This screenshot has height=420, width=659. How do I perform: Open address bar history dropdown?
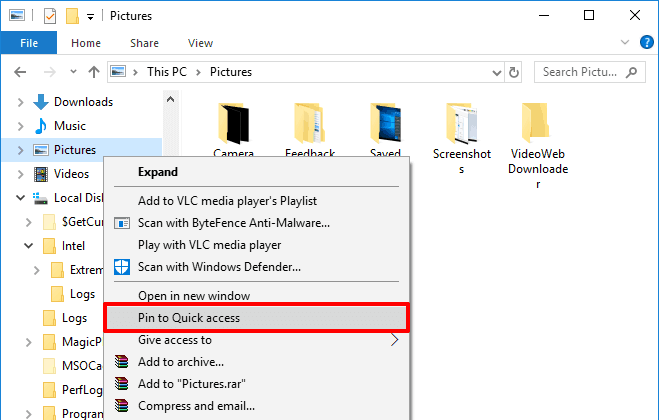[496, 72]
